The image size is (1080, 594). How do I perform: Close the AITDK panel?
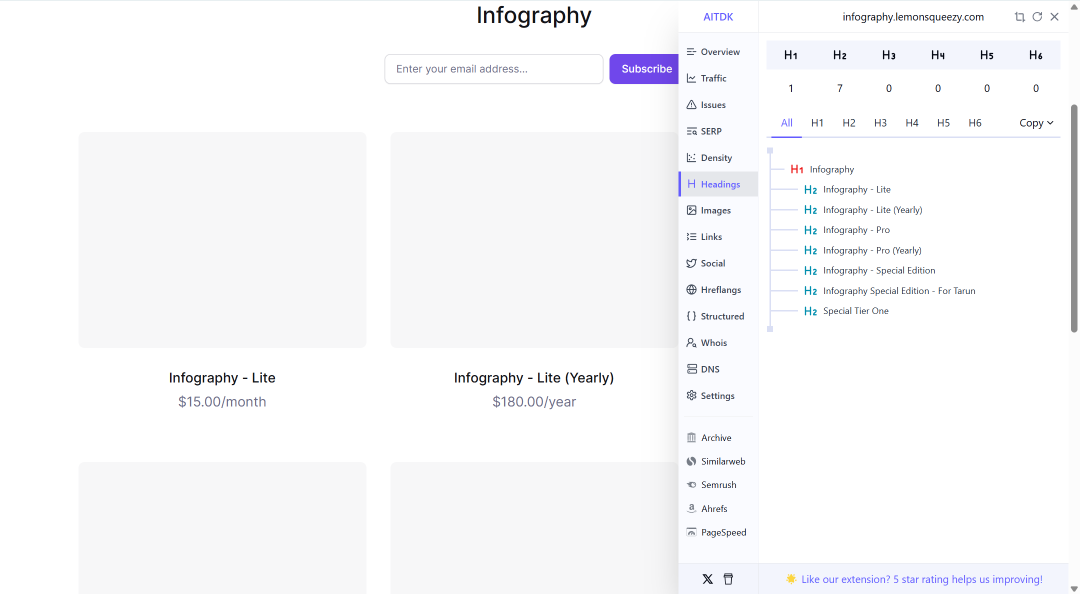pos(1055,17)
